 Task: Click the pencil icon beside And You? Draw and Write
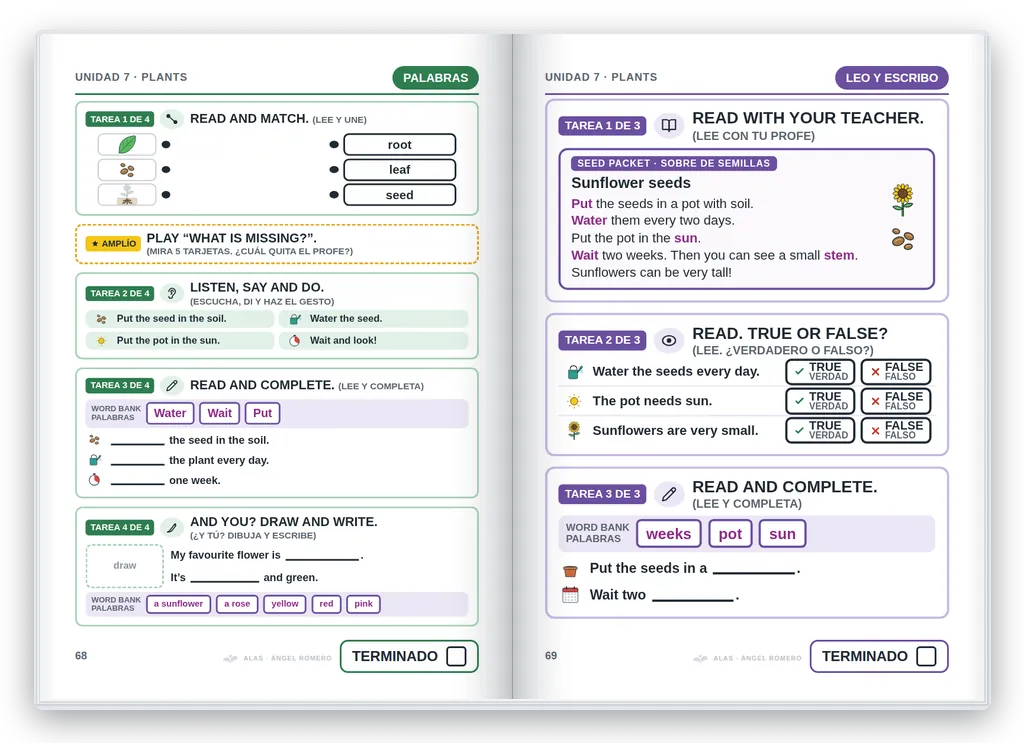[172, 527]
